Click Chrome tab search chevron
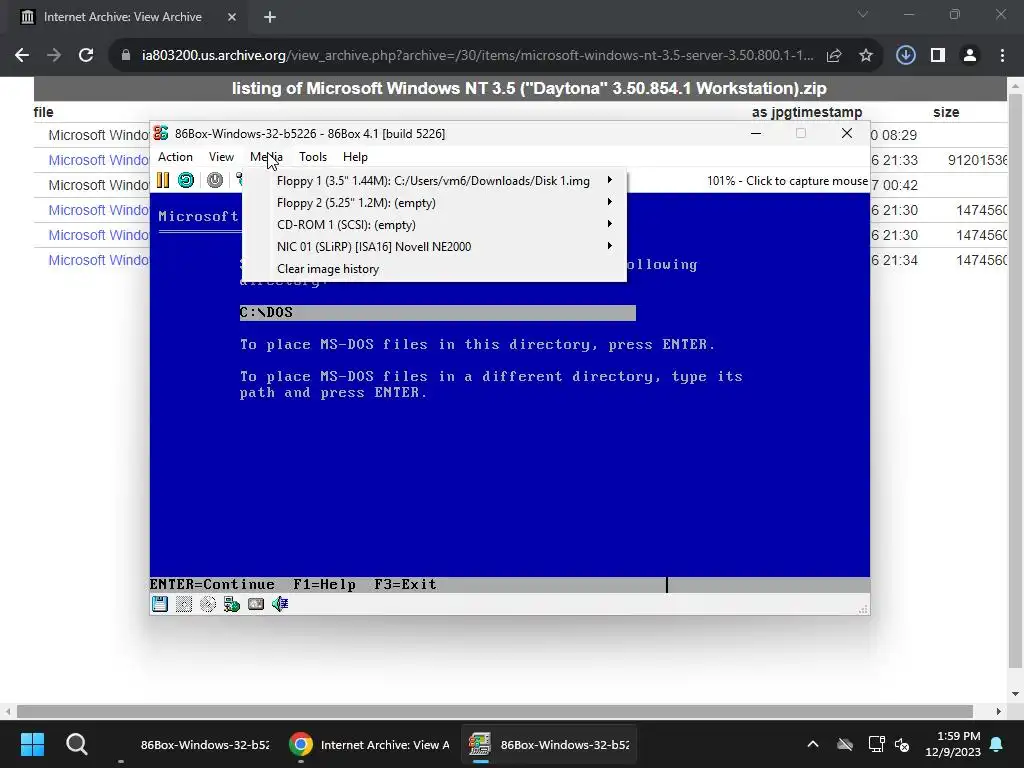 pos(863,14)
